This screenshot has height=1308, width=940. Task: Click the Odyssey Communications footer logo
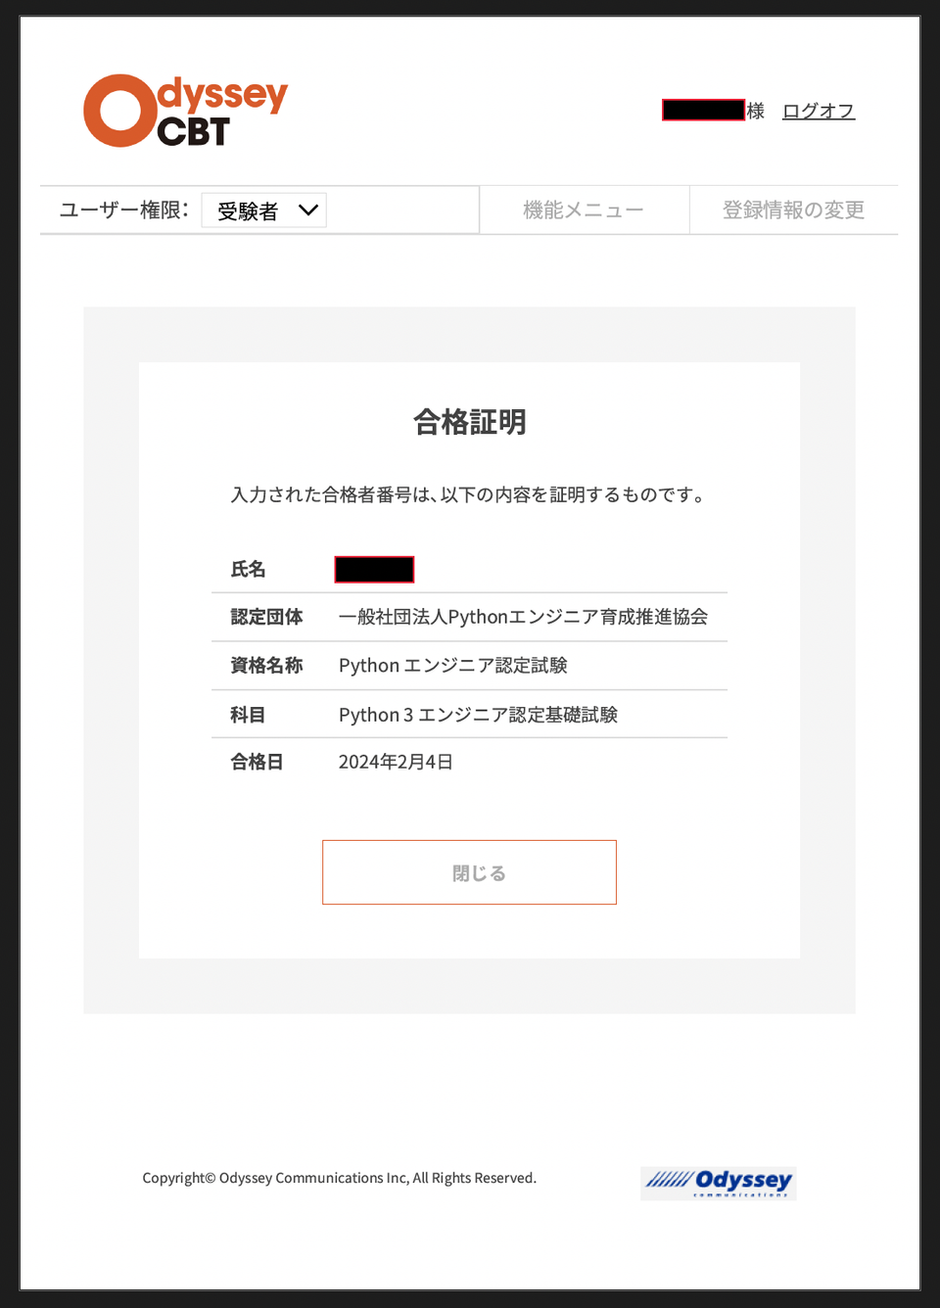(718, 1182)
